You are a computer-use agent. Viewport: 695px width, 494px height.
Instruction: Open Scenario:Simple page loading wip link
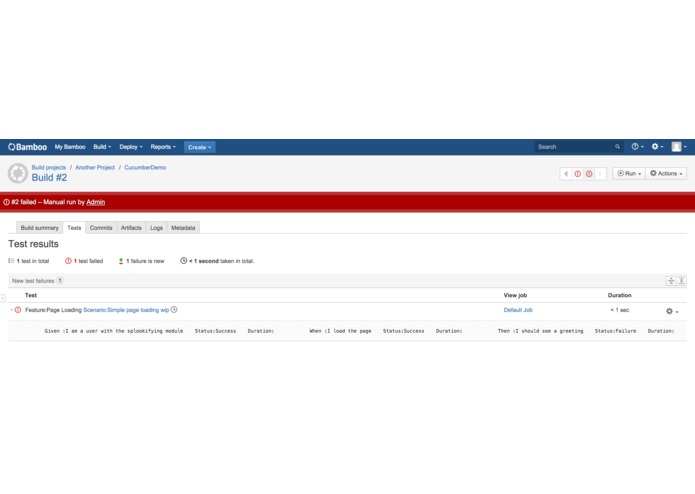[x=126, y=310]
